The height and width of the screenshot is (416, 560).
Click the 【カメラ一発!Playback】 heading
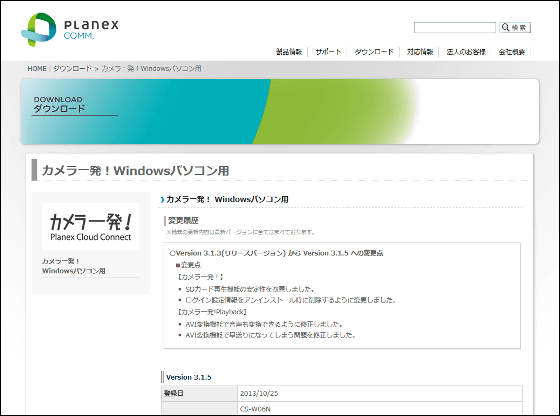tap(212, 312)
